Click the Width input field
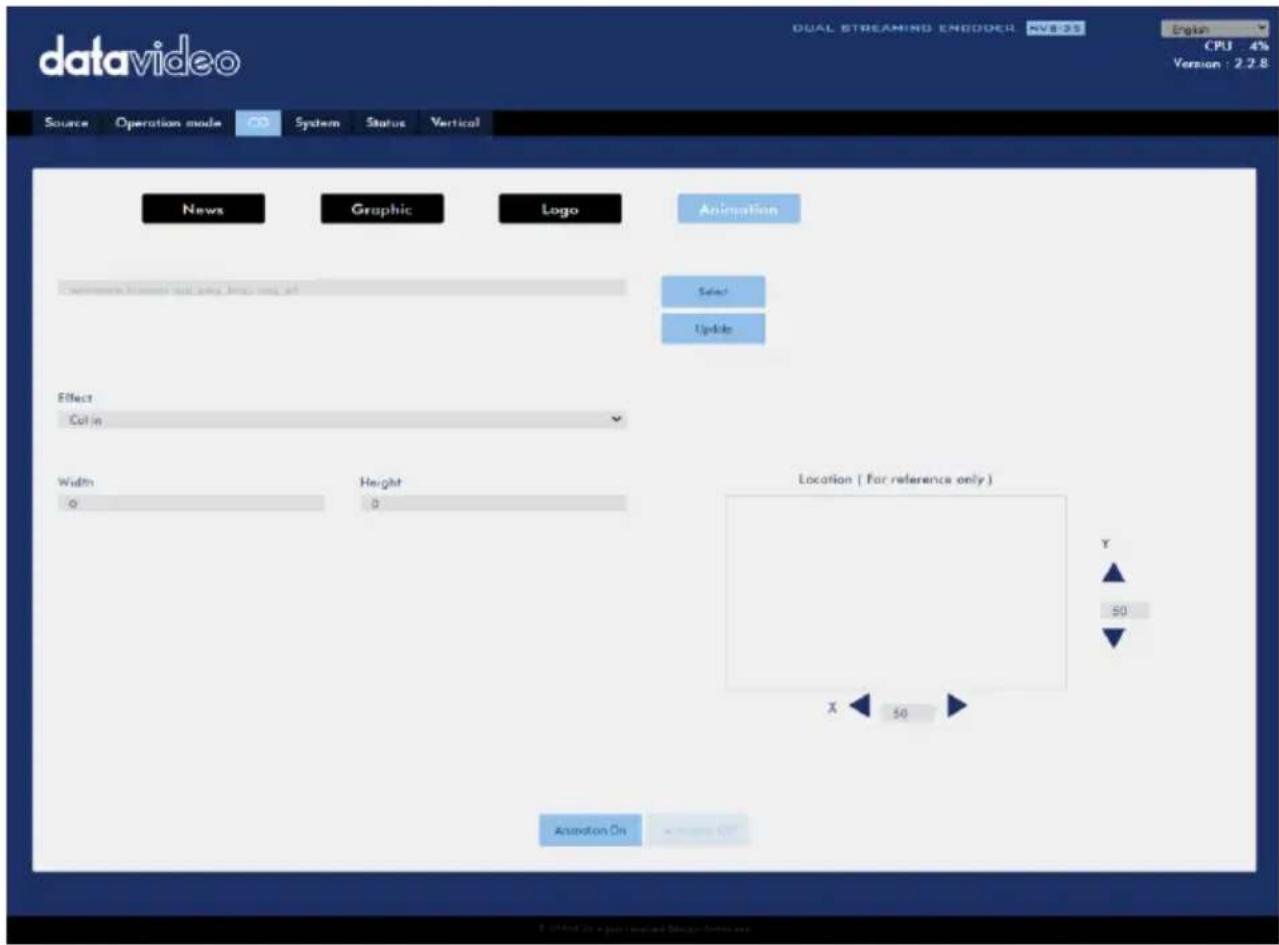1279x945 pixels. (x=191, y=504)
